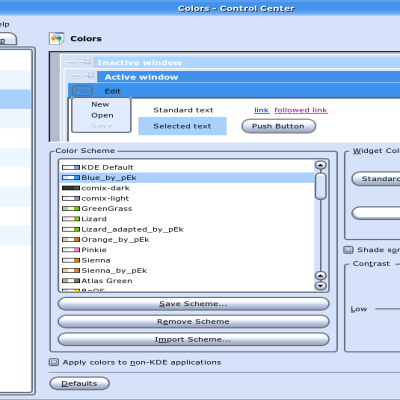The image size is (400, 400).
Task: Click the Inactive window title bar preview
Action: coord(247,63)
